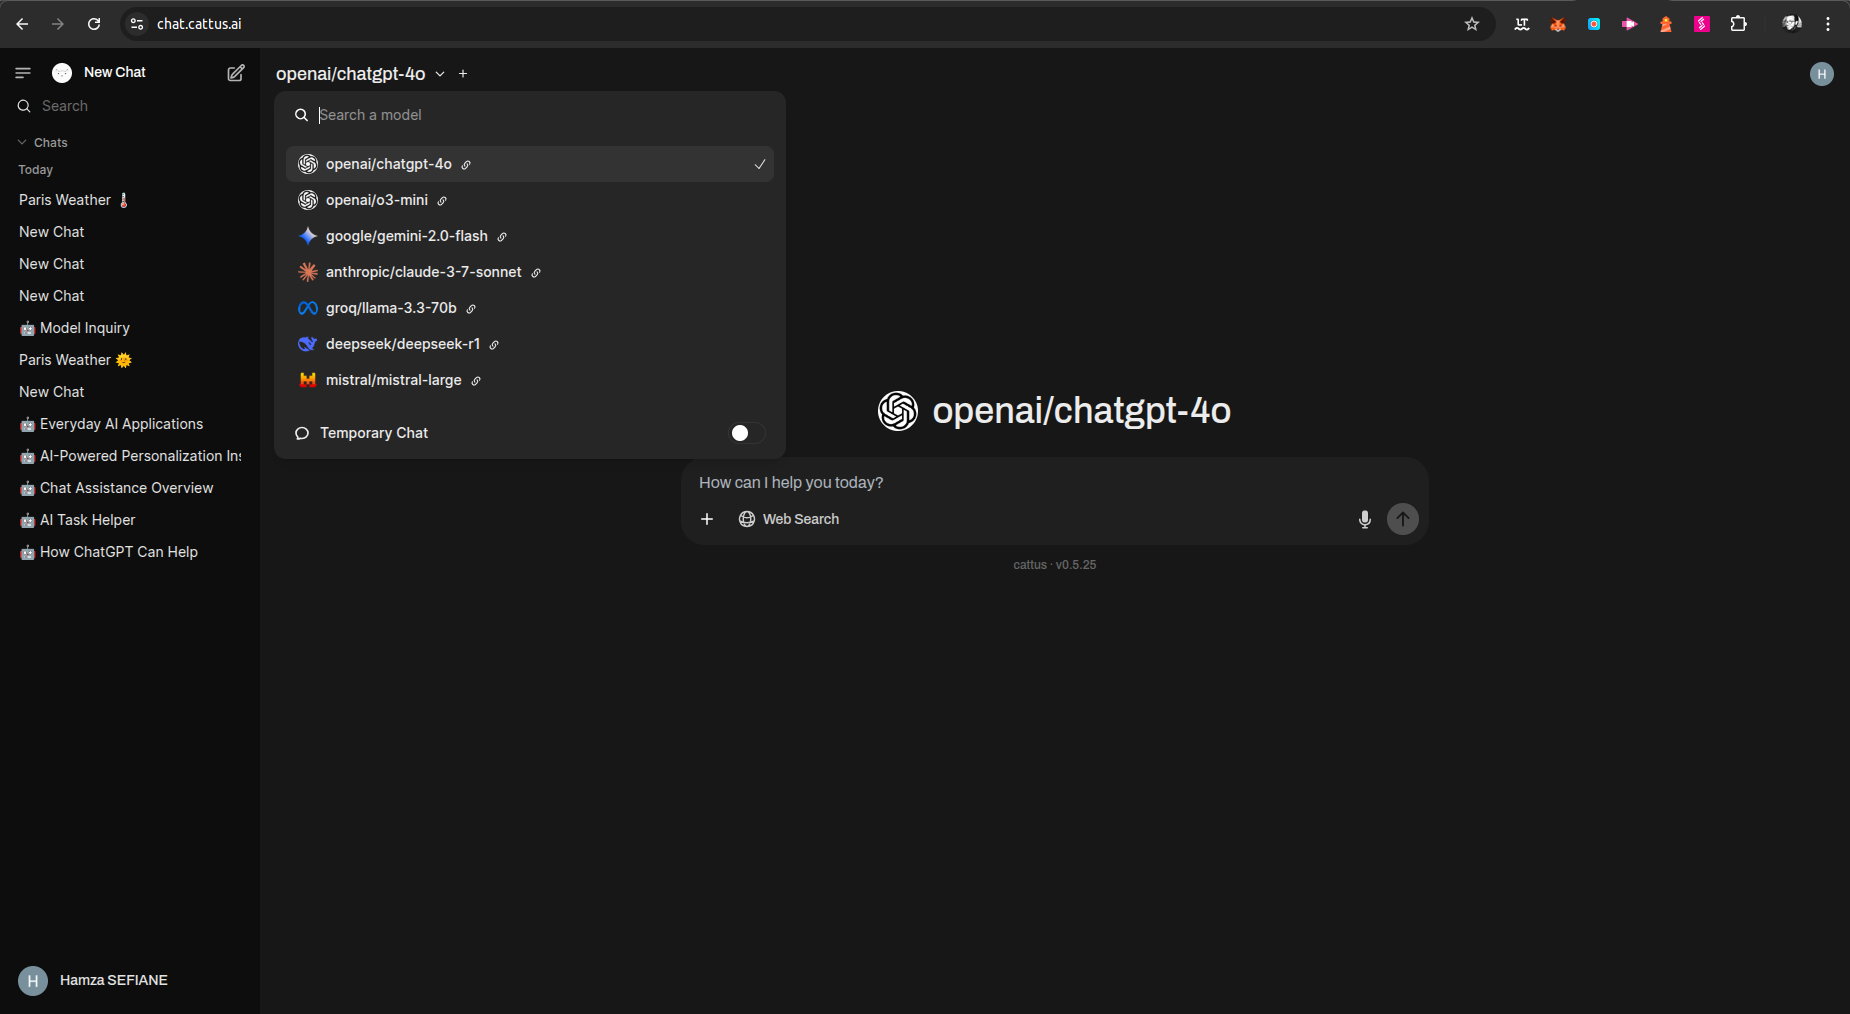The height and width of the screenshot is (1014, 1850).
Task: Select groq/llama-3.3-70b from the model list
Action: 530,308
